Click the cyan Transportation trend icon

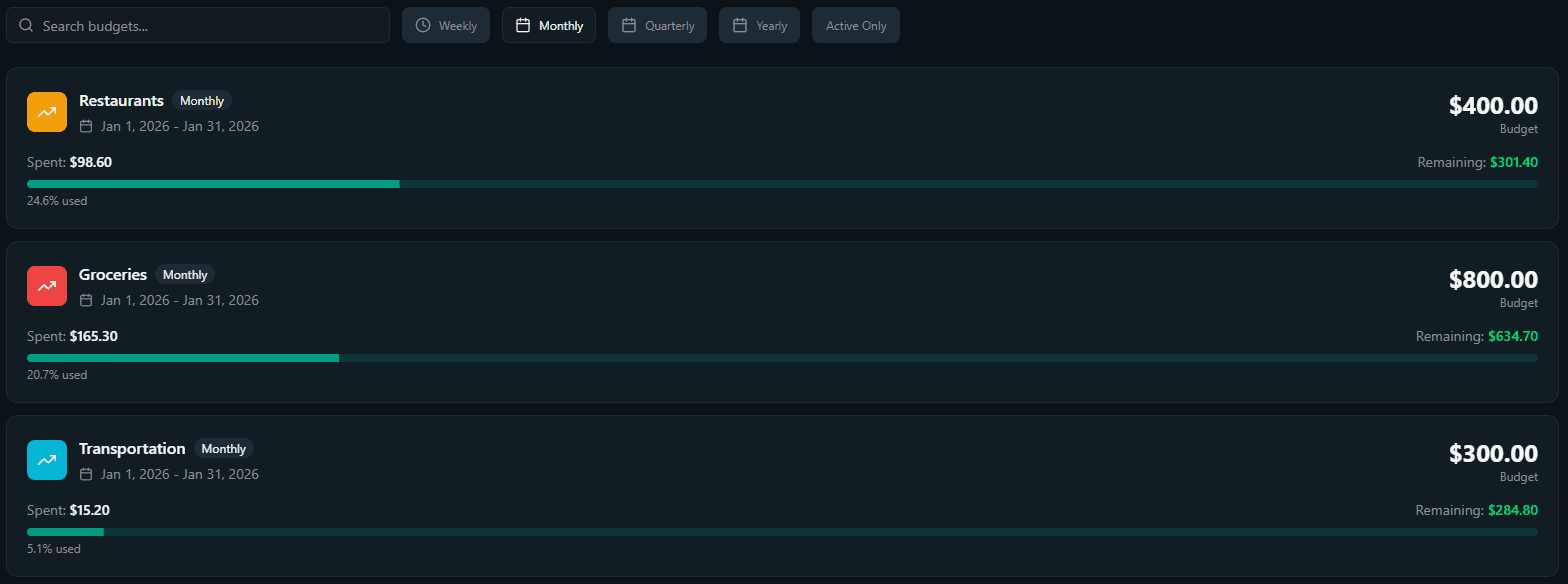point(47,460)
